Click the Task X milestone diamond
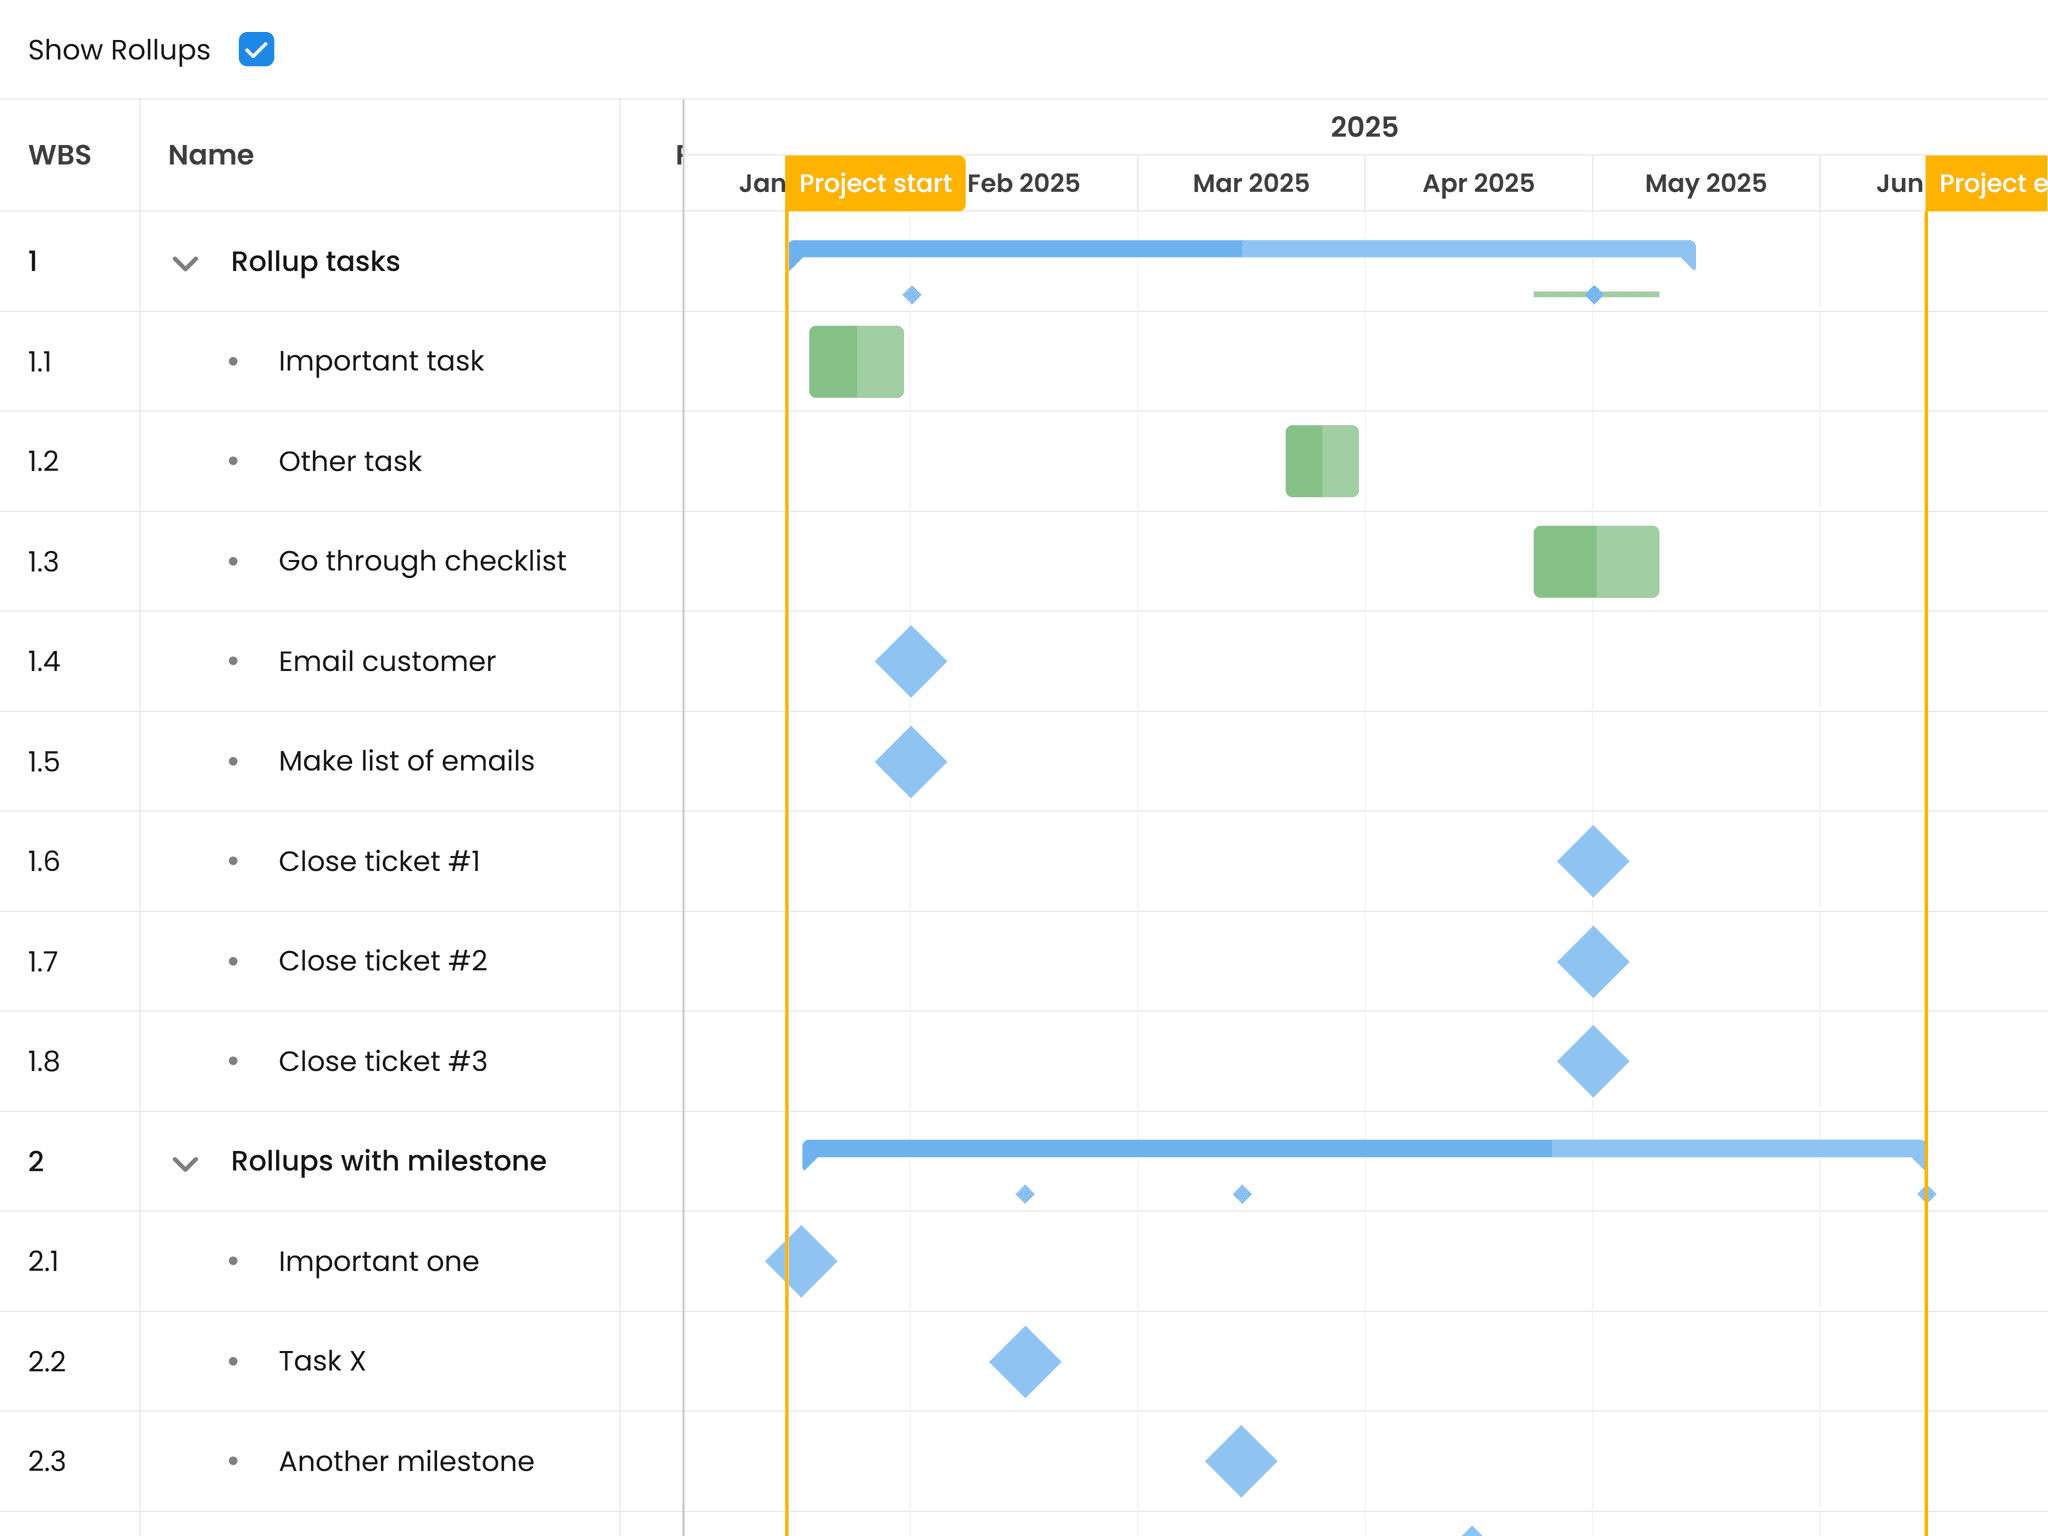This screenshot has width=2048, height=1536. click(x=1024, y=1361)
